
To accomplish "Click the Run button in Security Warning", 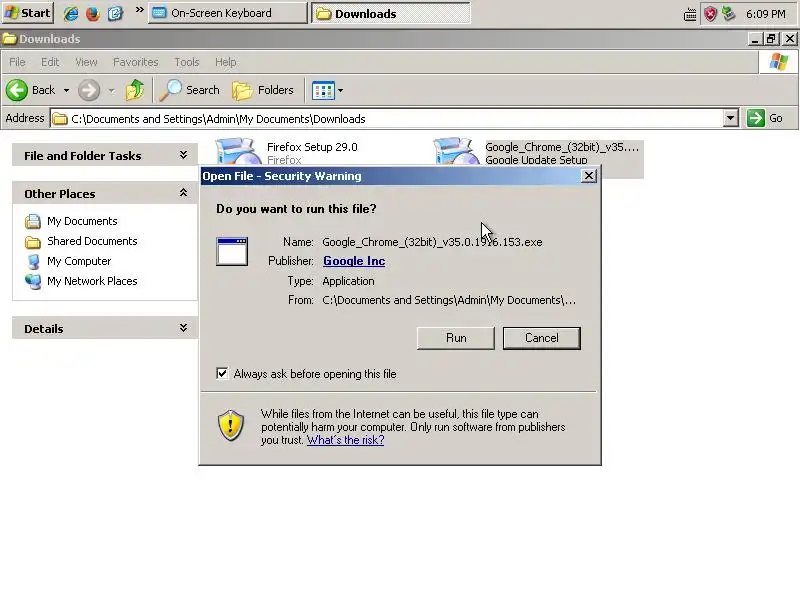I will pos(456,338).
